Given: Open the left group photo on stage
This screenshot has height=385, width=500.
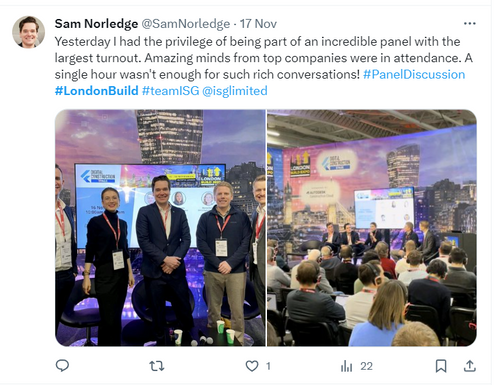Looking at the screenshot, I should click(x=160, y=228).
